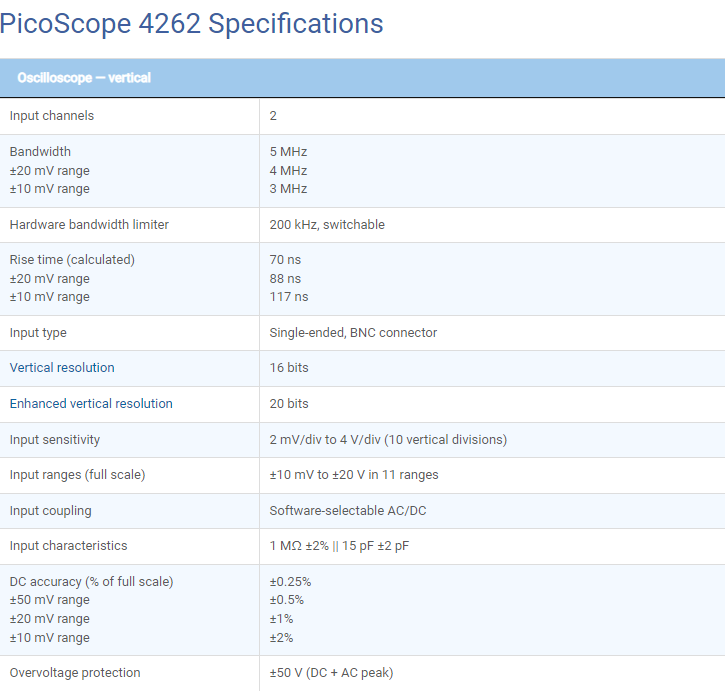Select the ±50 V (DC + AC peak) value

[x=332, y=673]
